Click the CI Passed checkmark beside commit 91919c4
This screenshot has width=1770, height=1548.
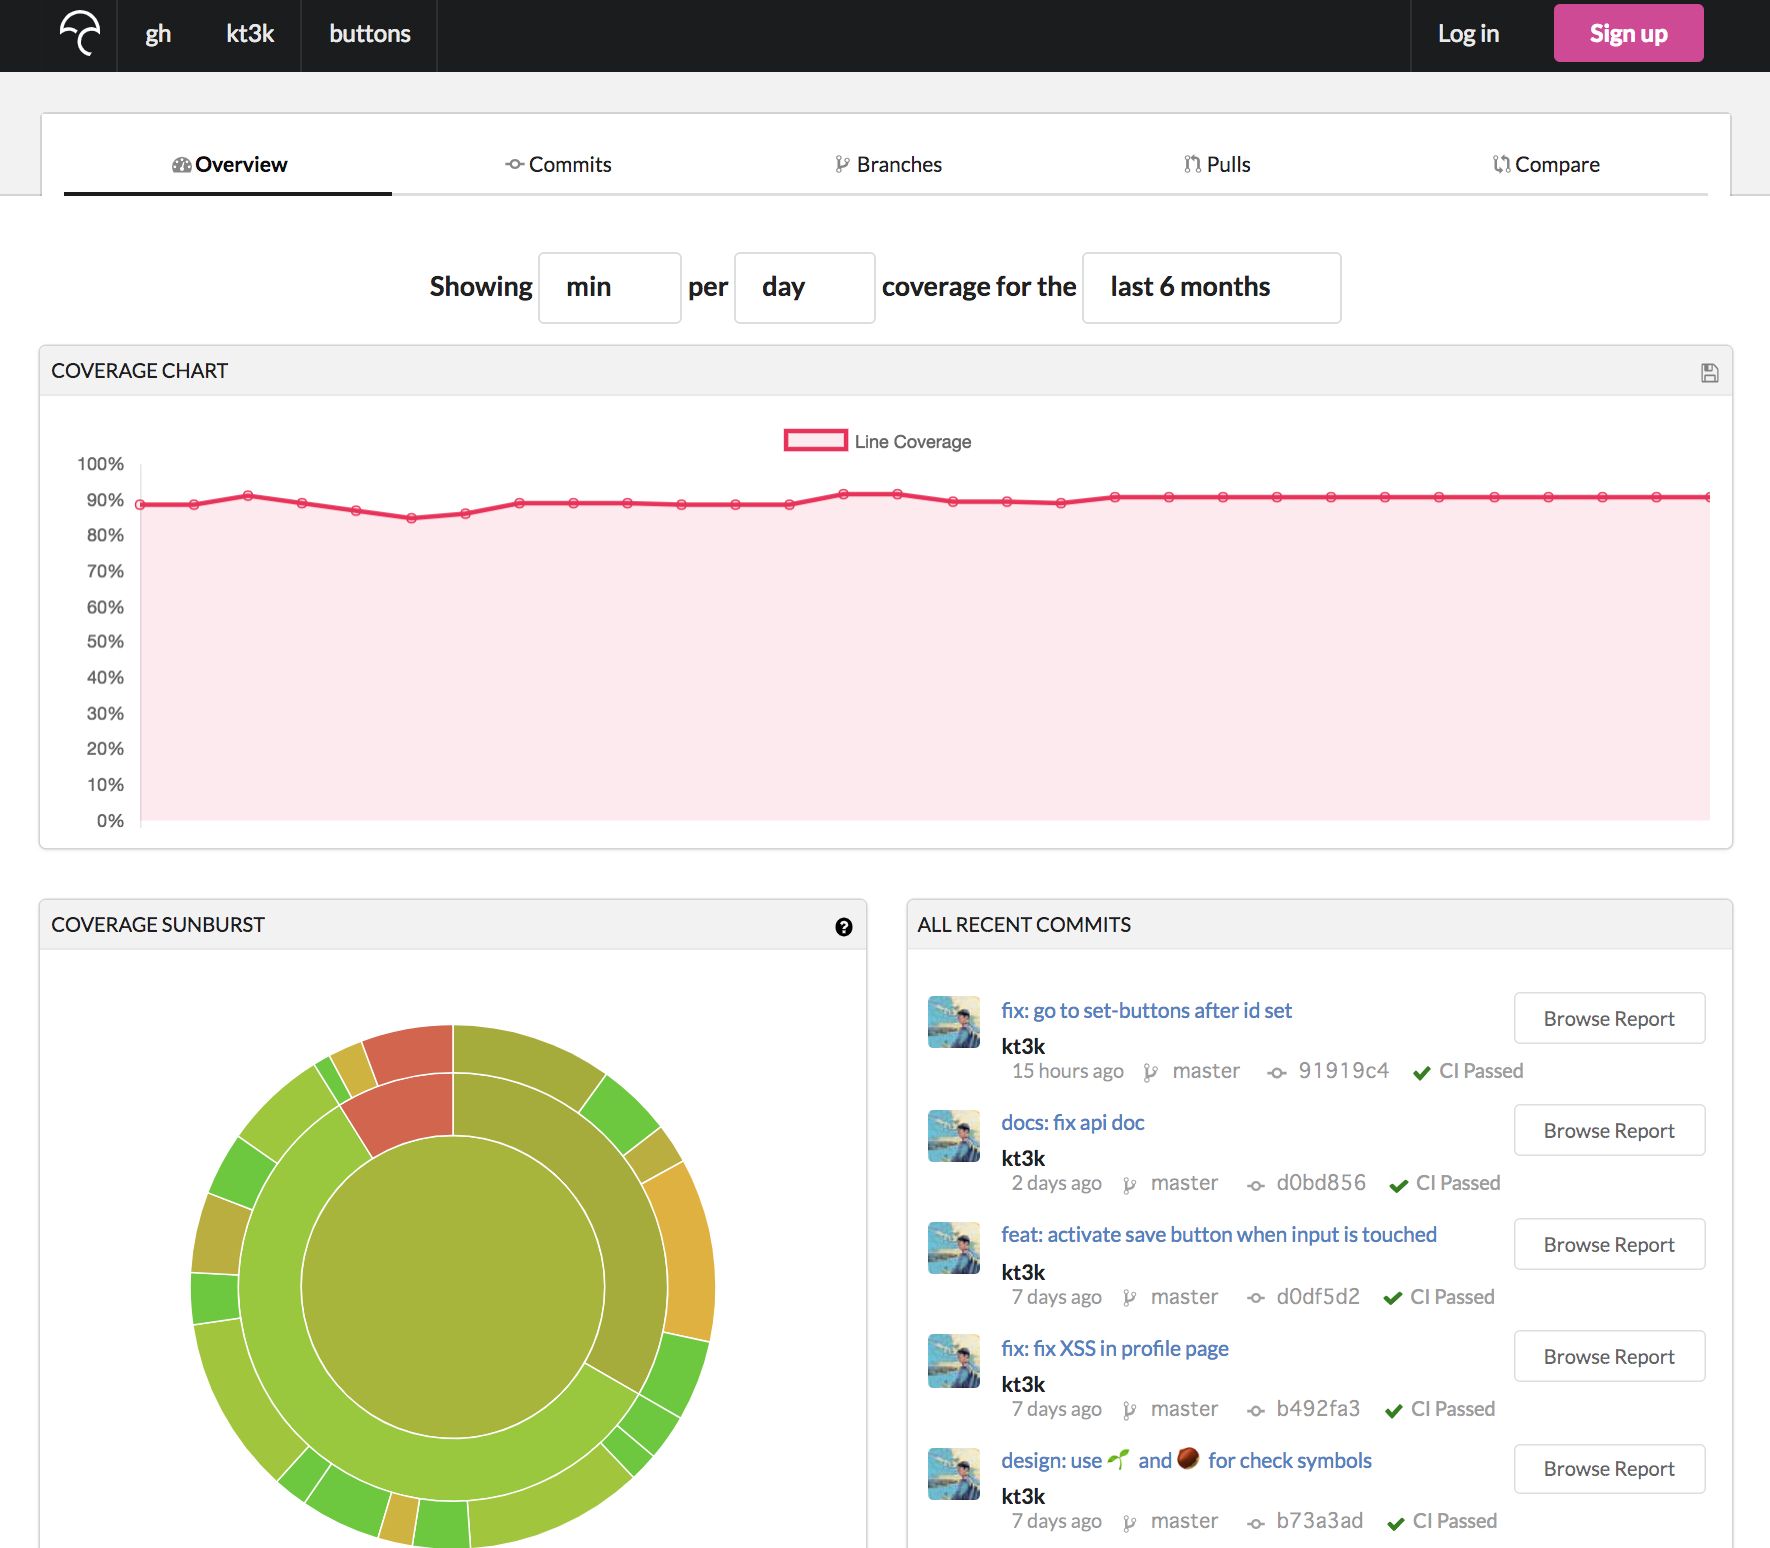point(1422,1072)
